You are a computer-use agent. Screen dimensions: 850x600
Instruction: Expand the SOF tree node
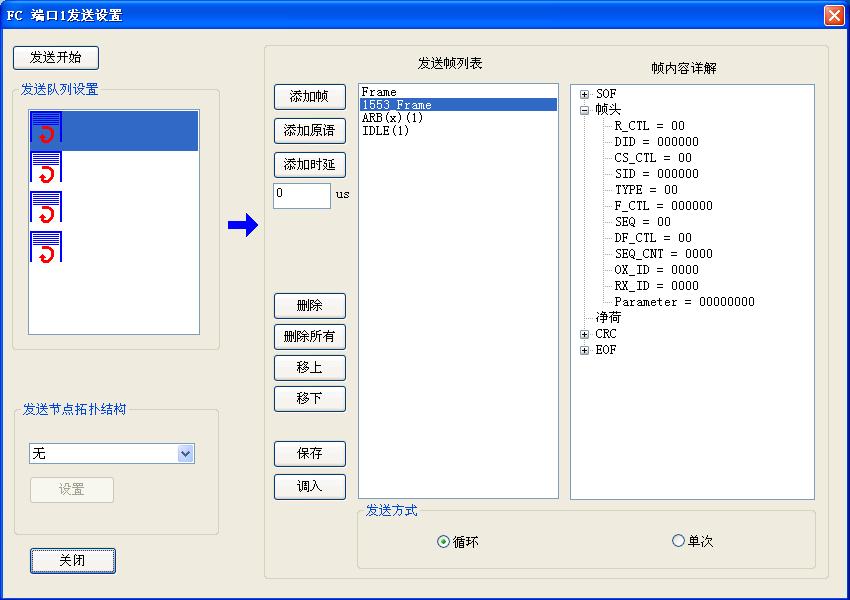[x=585, y=94]
